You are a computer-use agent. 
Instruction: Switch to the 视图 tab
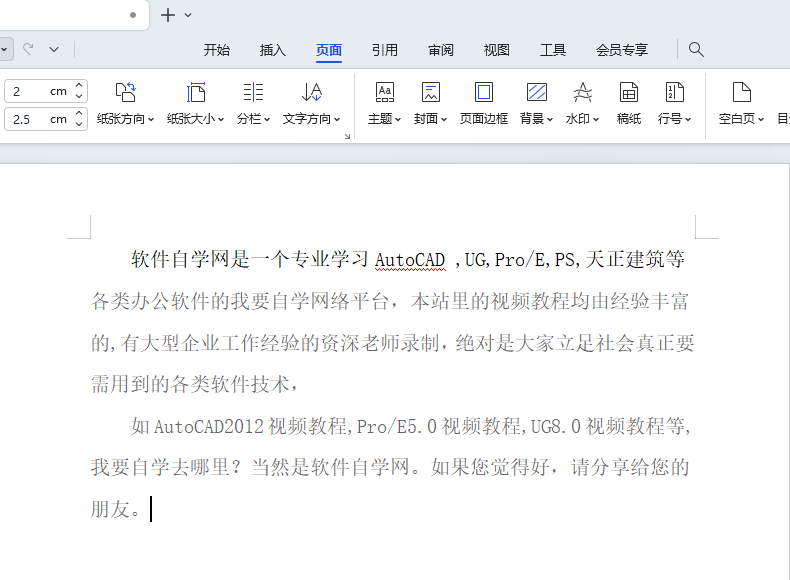coord(497,50)
